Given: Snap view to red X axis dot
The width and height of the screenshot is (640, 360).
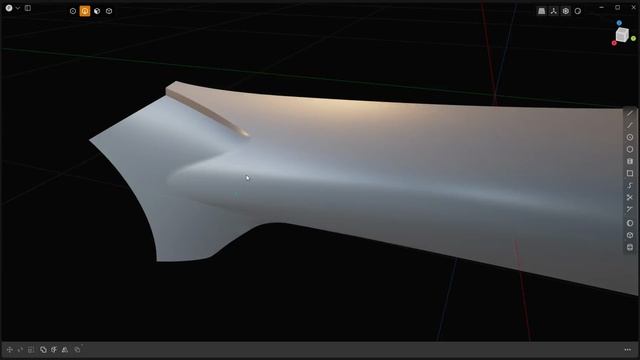Looking at the screenshot, I should pyautogui.click(x=614, y=43).
